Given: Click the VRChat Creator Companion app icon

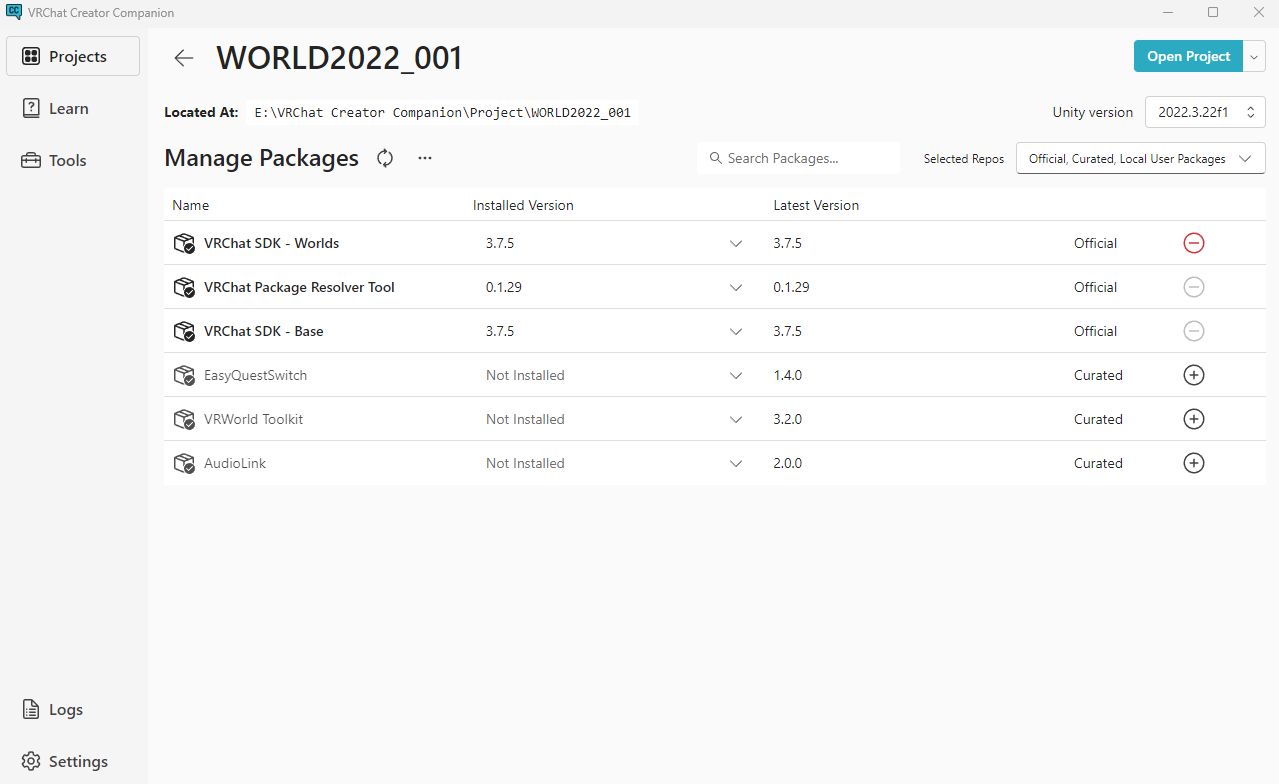Looking at the screenshot, I should (13, 12).
